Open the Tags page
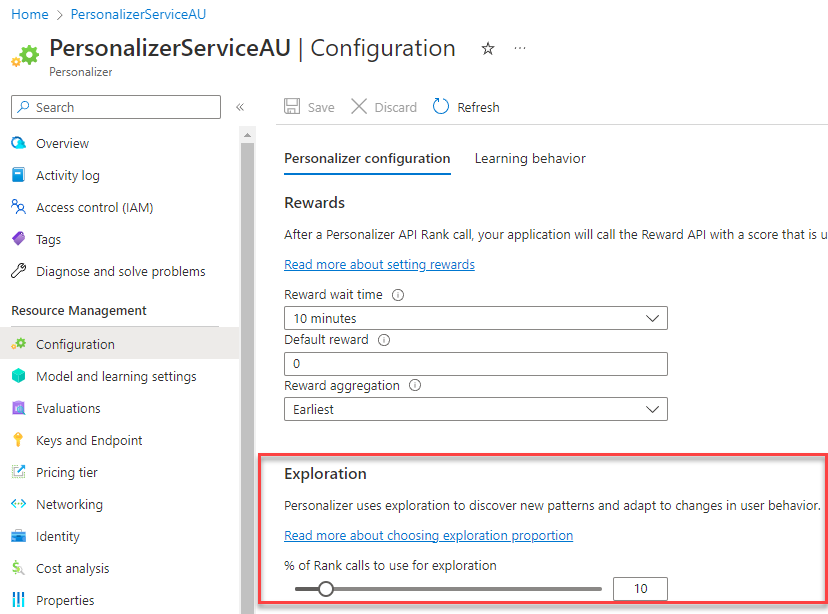Image resolution: width=828 pixels, height=614 pixels. [48, 239]
